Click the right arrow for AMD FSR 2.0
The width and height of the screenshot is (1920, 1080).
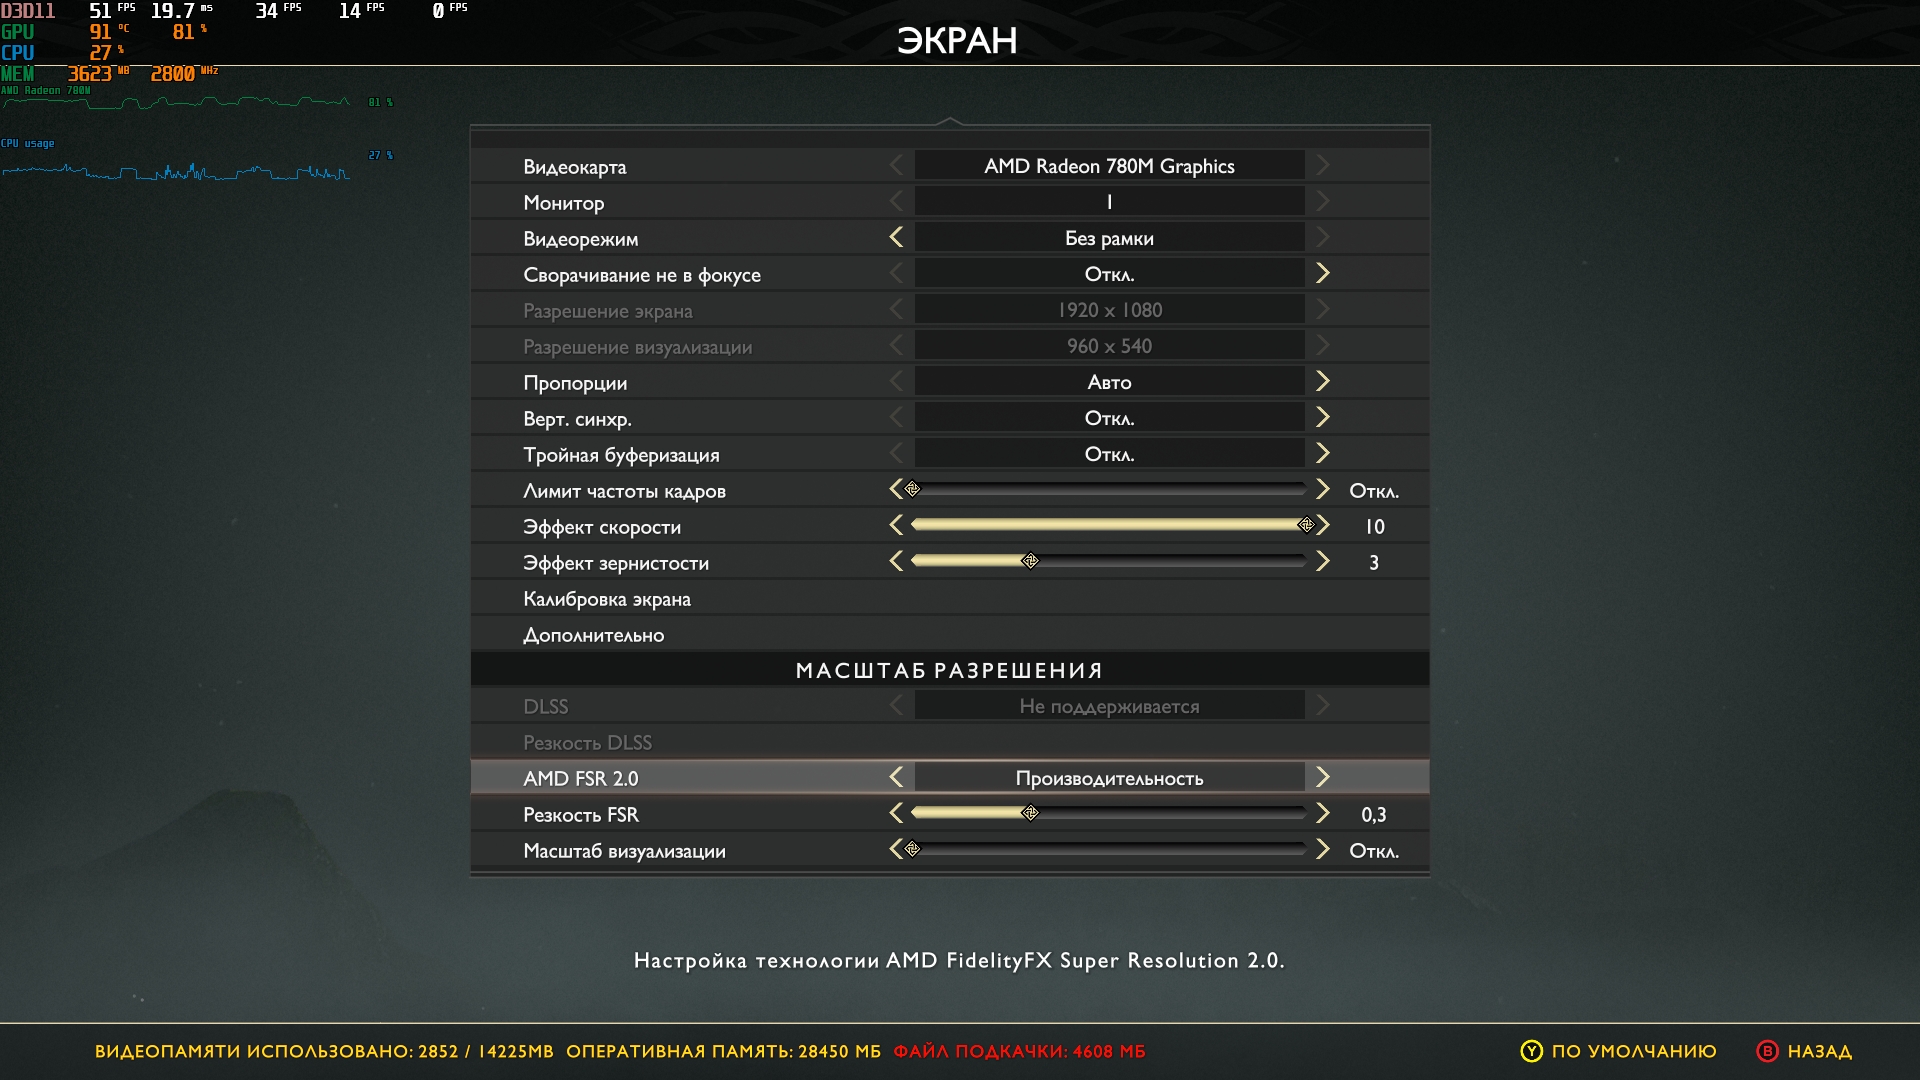(x=1322, y=777)
